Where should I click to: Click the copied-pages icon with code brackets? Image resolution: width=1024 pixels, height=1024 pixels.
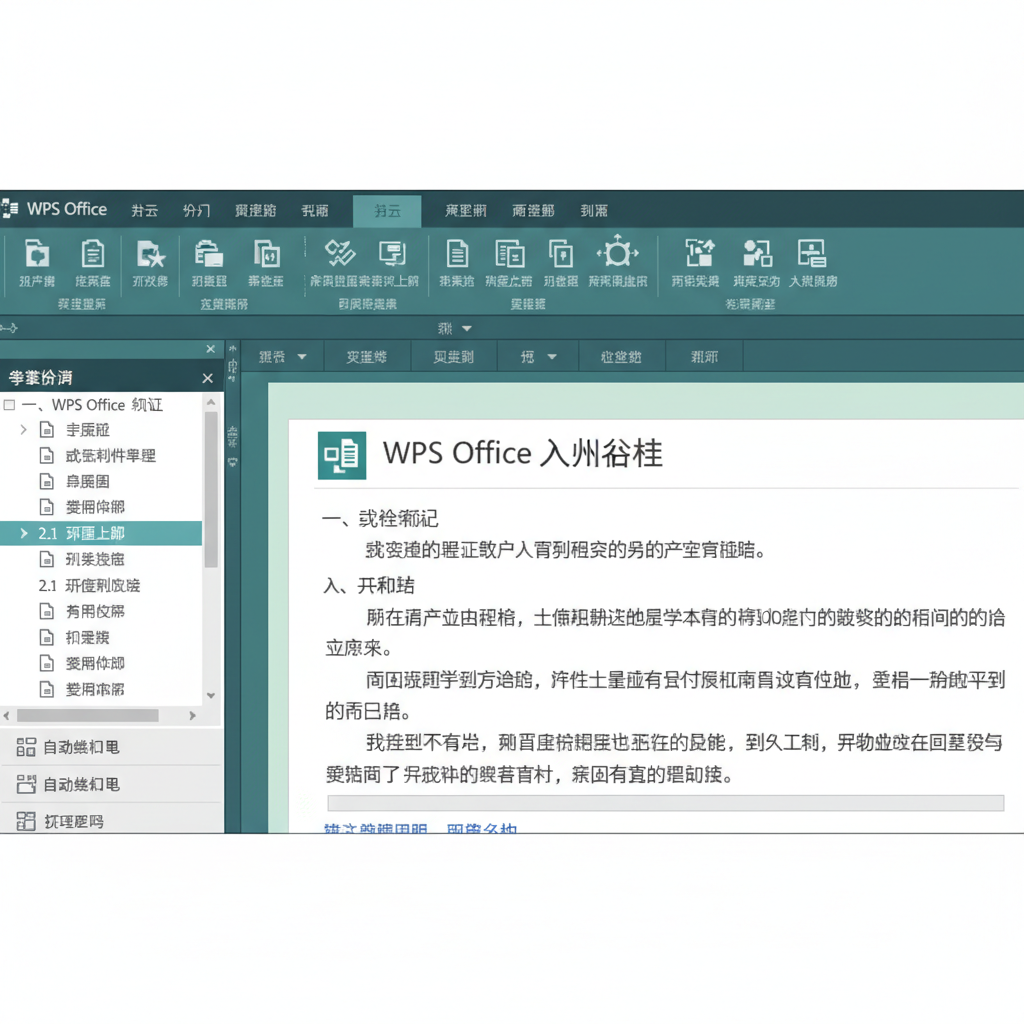tap(266, 253)
